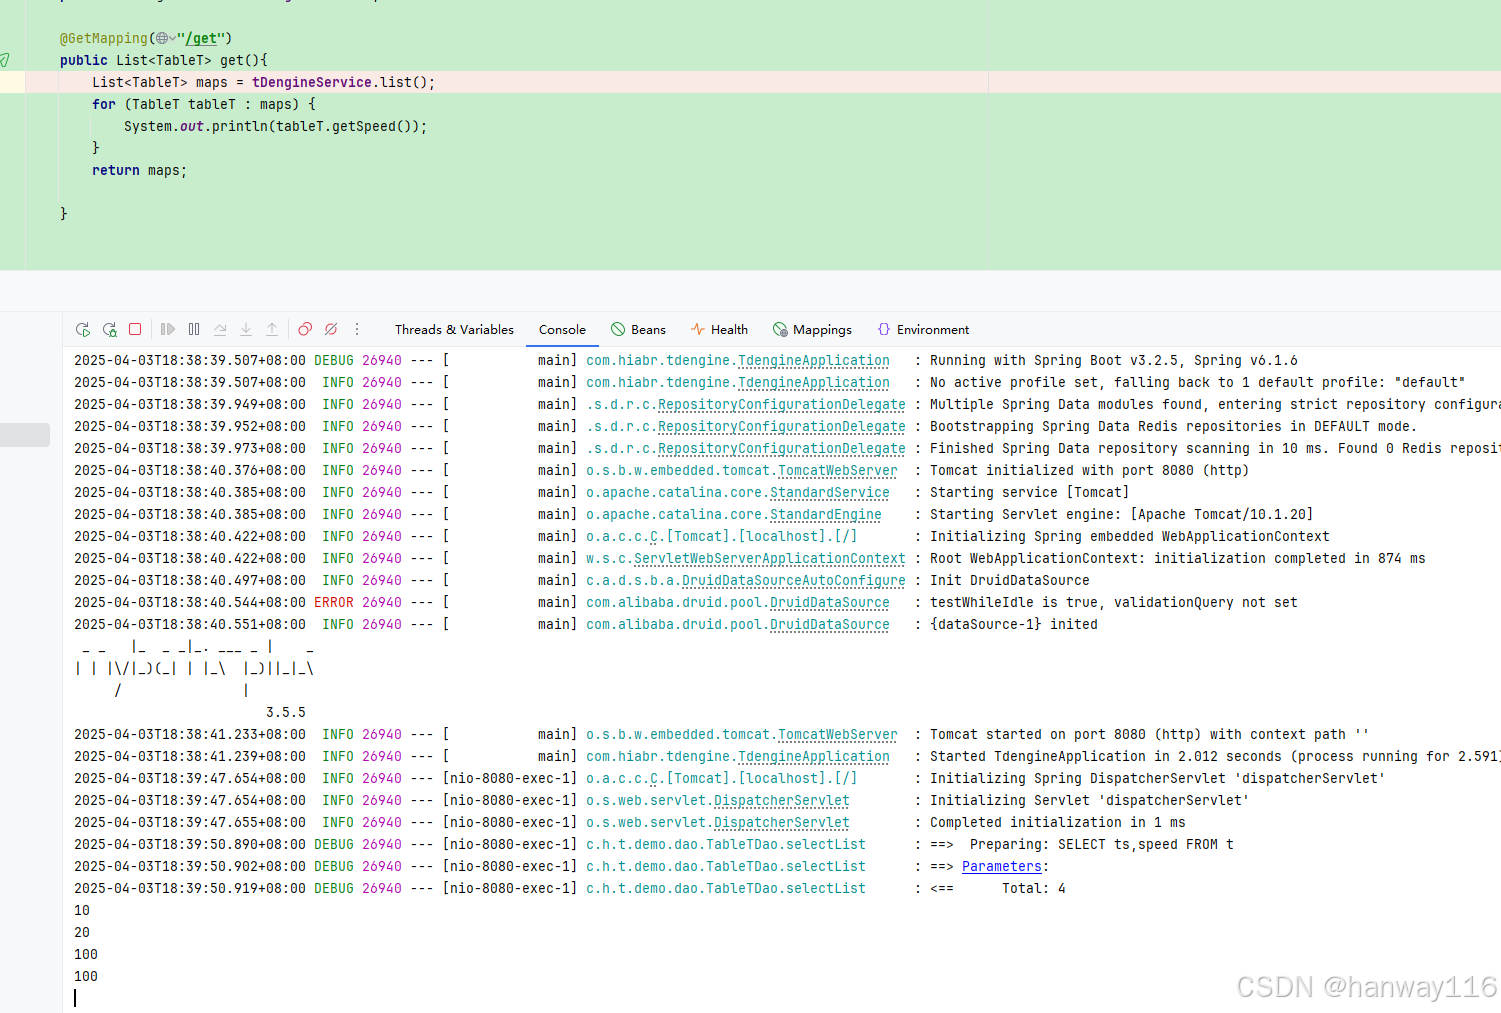Toggle Mute Breakpoints in the debug toolbar
Viewport: 1501px width, 1013px height.
331,329
